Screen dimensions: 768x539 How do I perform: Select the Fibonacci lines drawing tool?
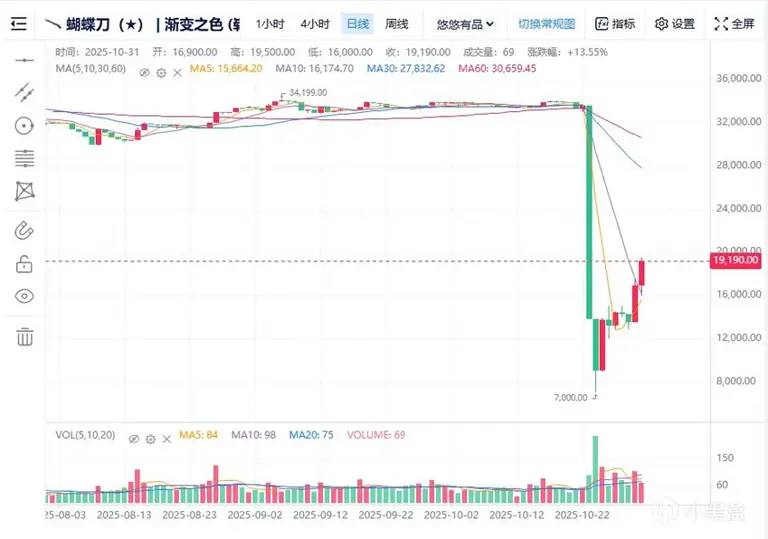24,158
